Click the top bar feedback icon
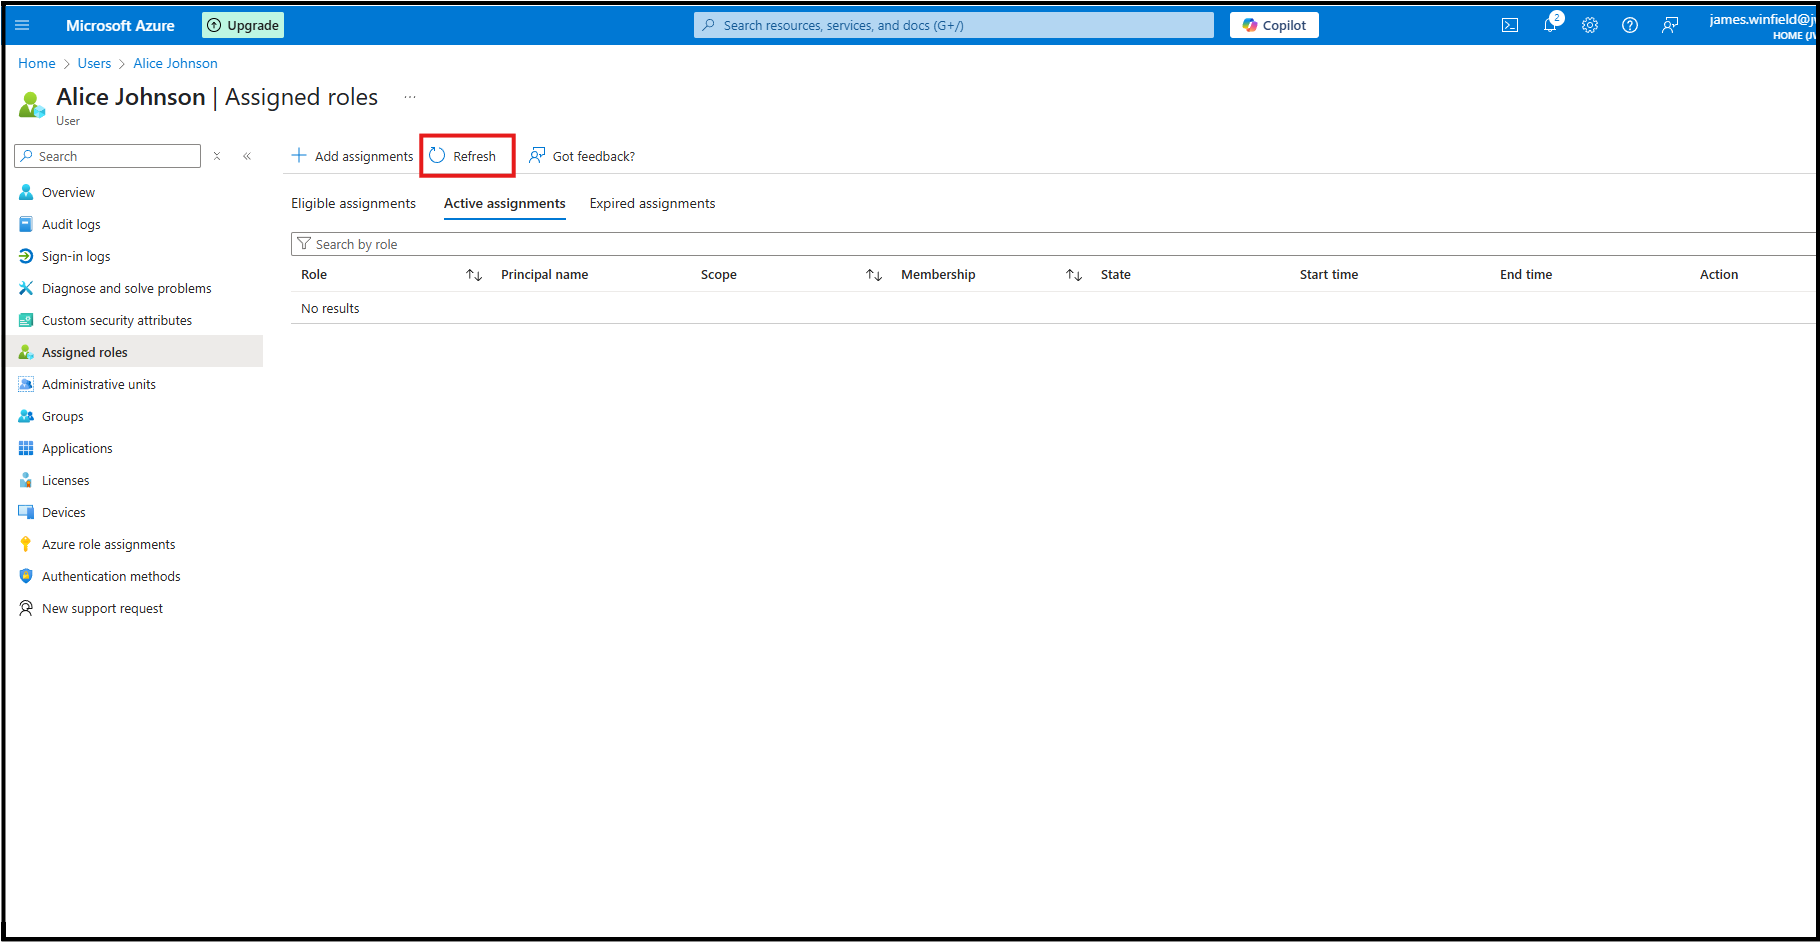 [x=1670, y=25]
